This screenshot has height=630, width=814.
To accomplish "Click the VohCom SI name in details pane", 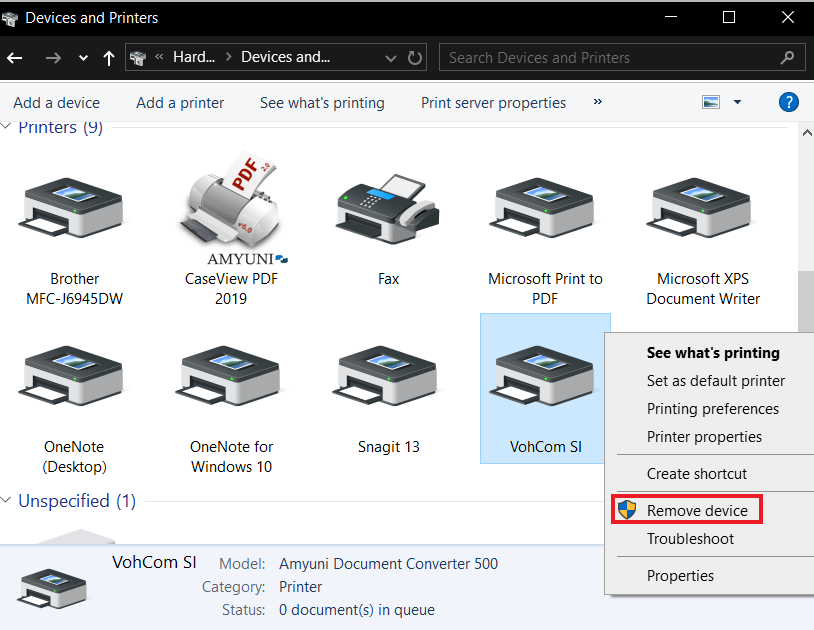I will (x=154, y=562).
